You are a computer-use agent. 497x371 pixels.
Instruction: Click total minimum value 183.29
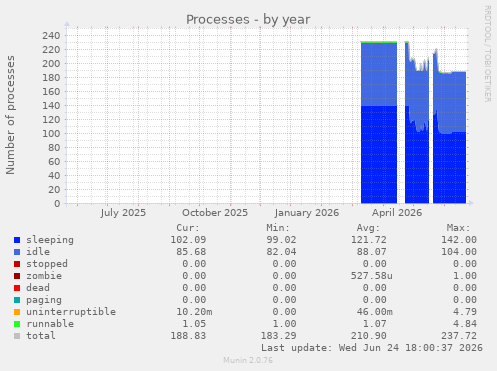click(x=278, y=336)
